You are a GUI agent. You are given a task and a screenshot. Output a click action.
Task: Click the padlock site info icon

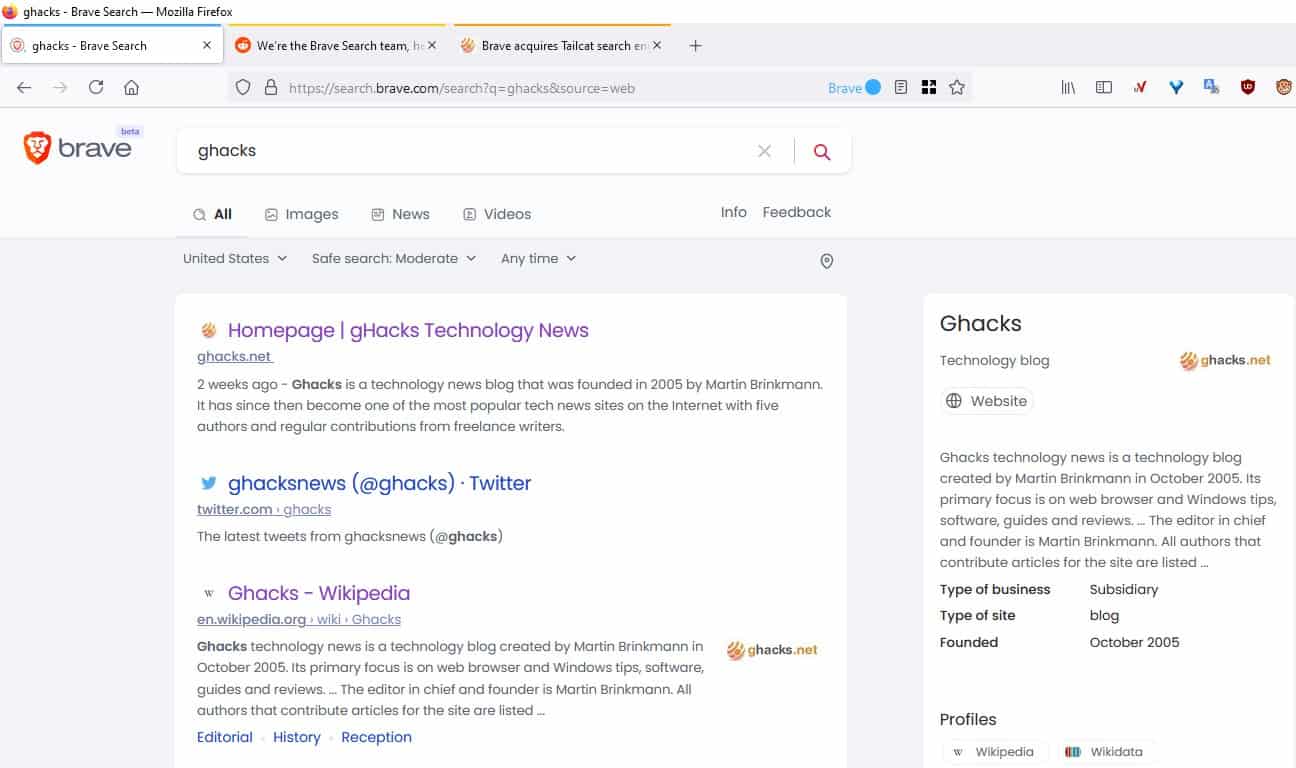point(270,88)
